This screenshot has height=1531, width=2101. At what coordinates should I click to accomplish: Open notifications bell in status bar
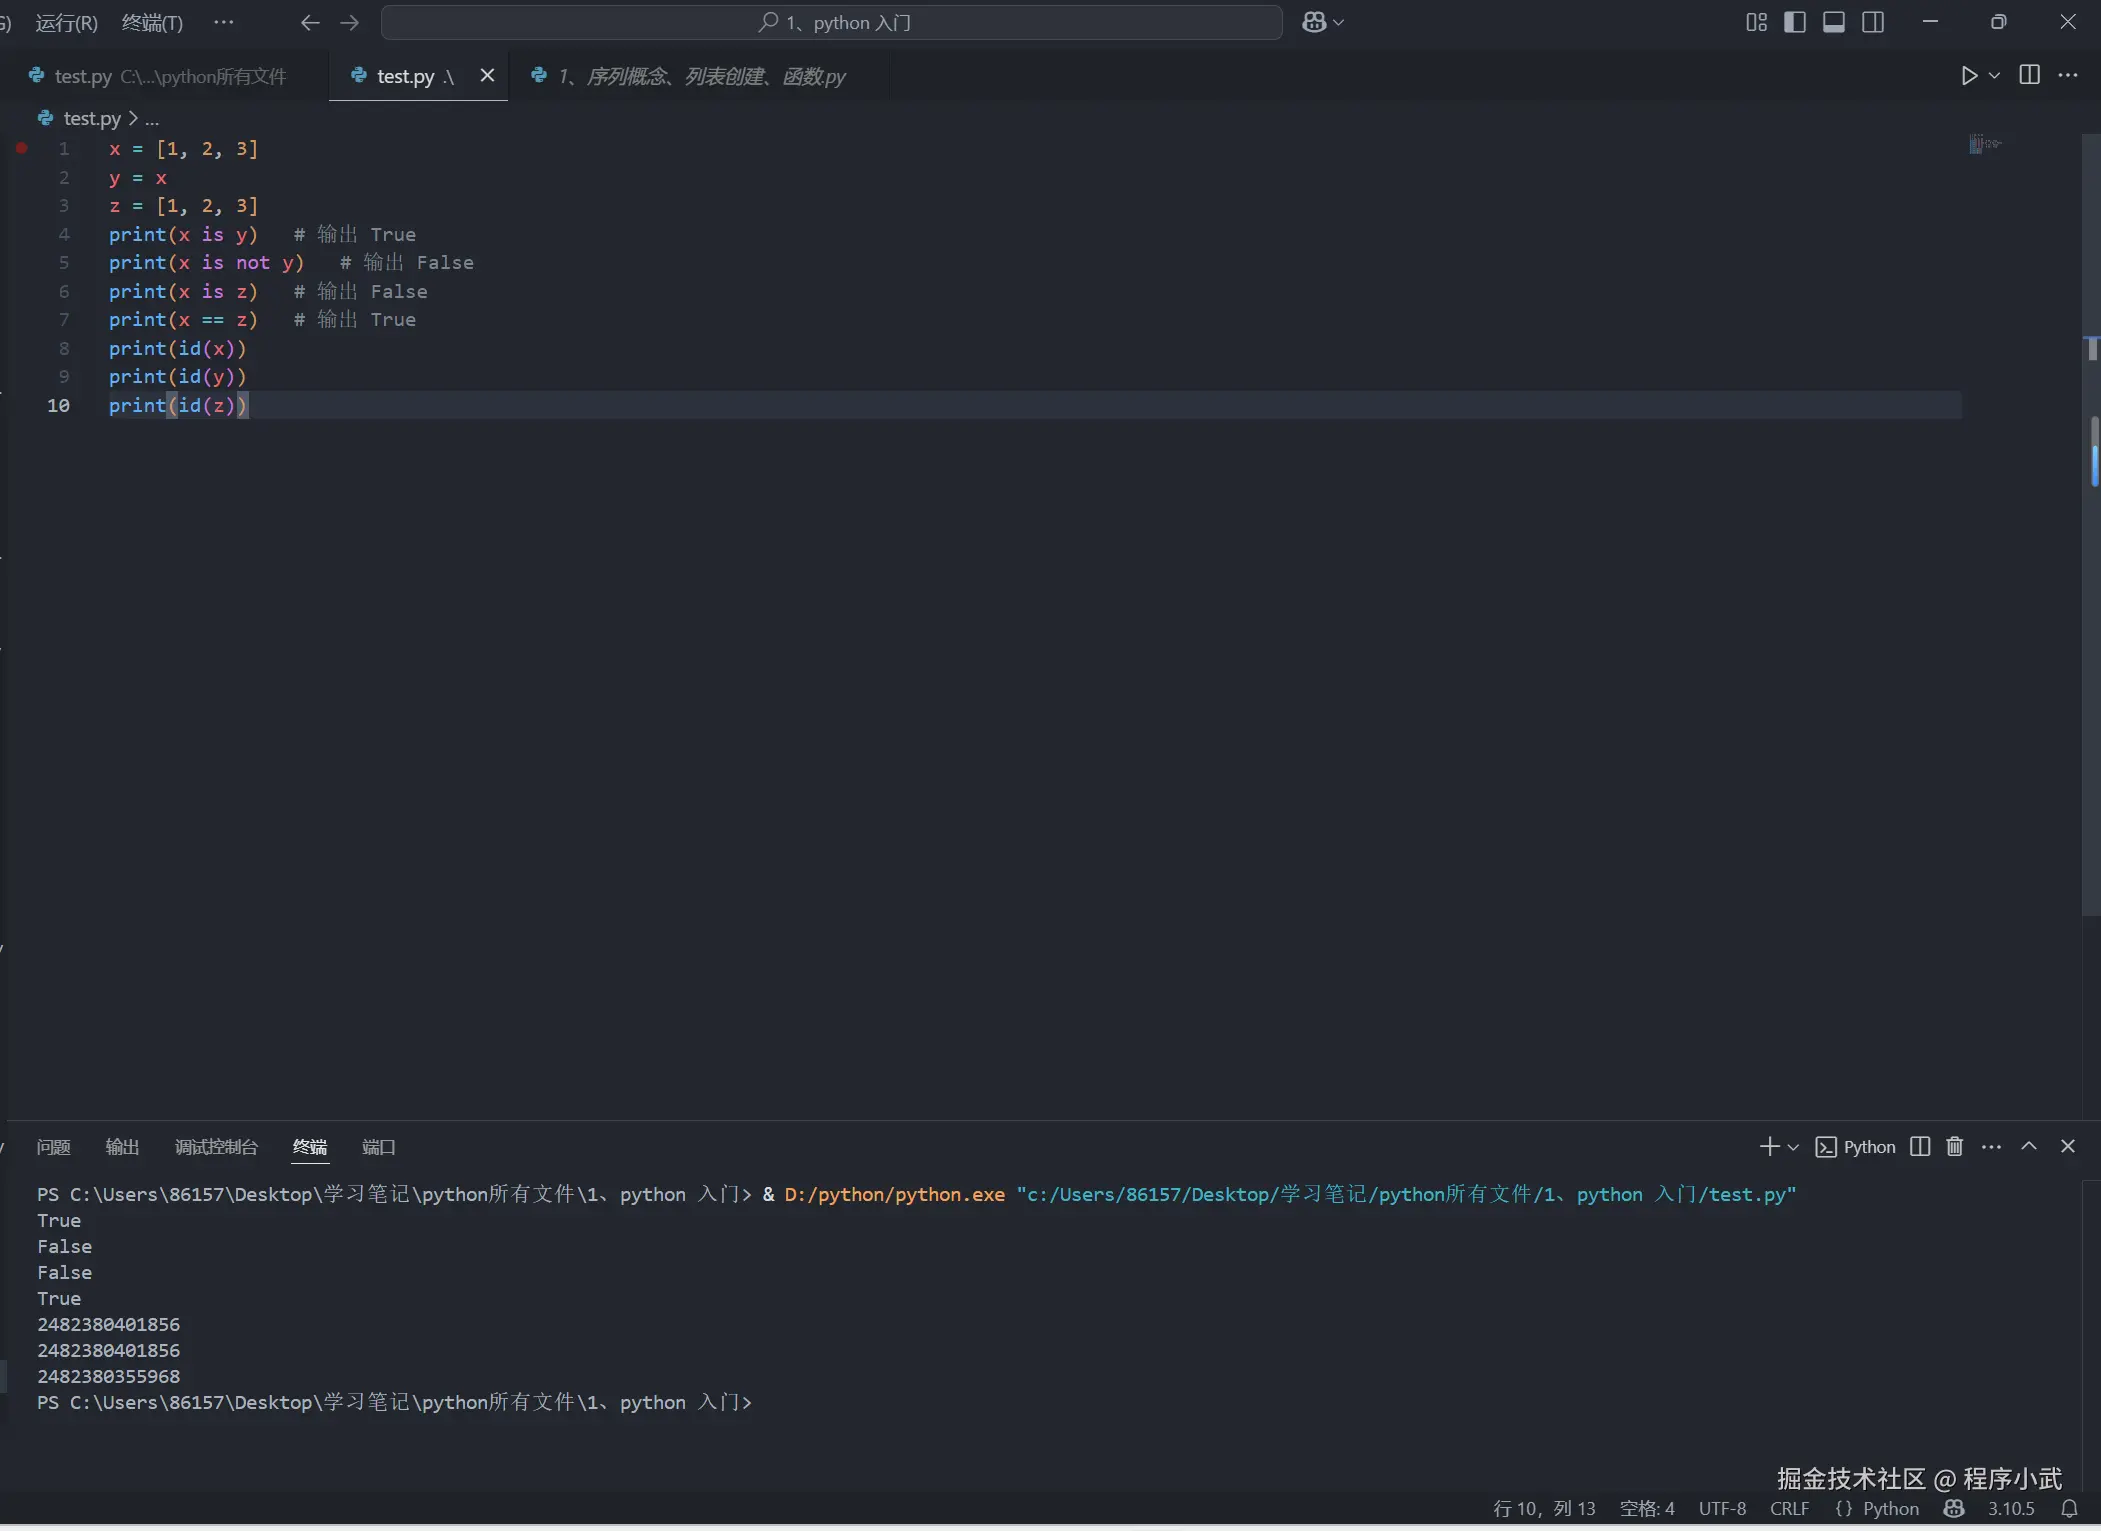(2069, 1508)
